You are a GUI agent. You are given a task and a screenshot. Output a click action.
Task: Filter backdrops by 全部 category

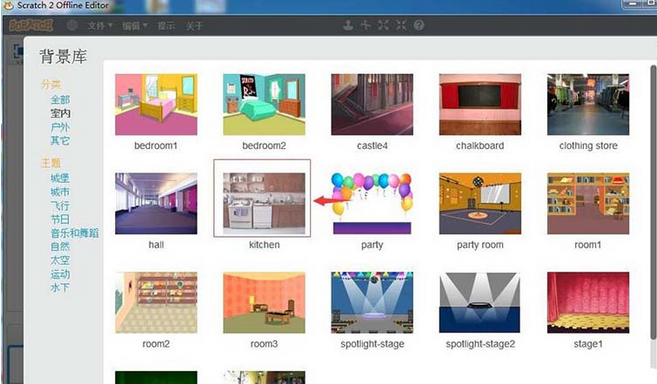60,100
